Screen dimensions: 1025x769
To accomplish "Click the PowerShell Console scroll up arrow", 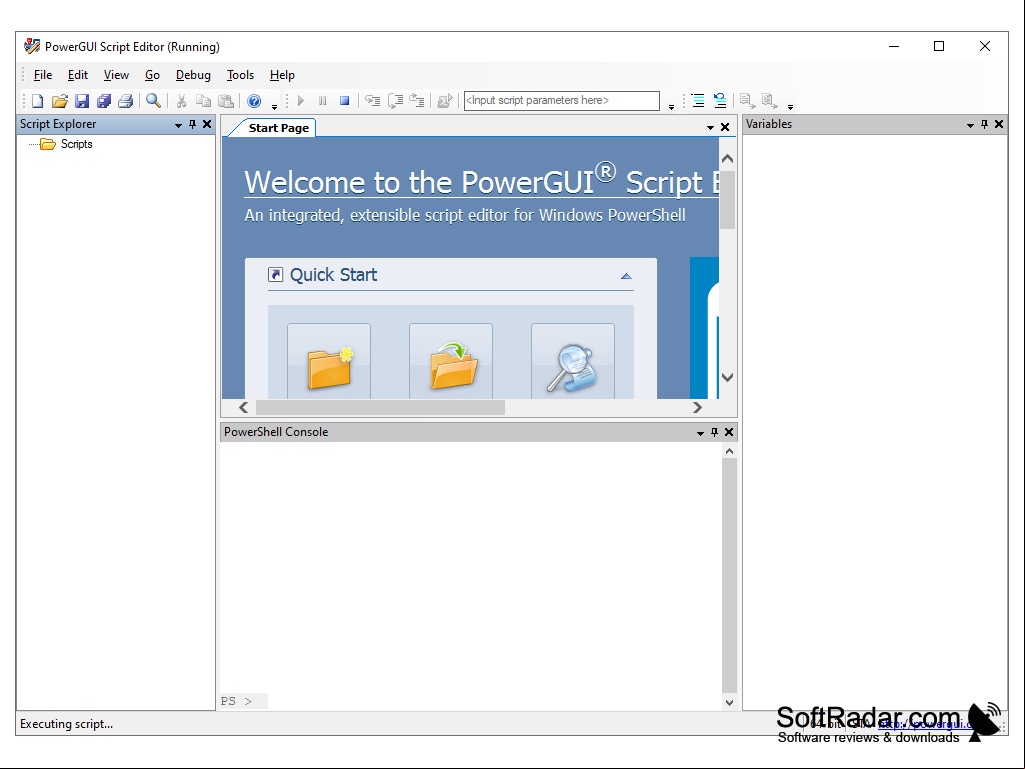I will click(730, 451).
